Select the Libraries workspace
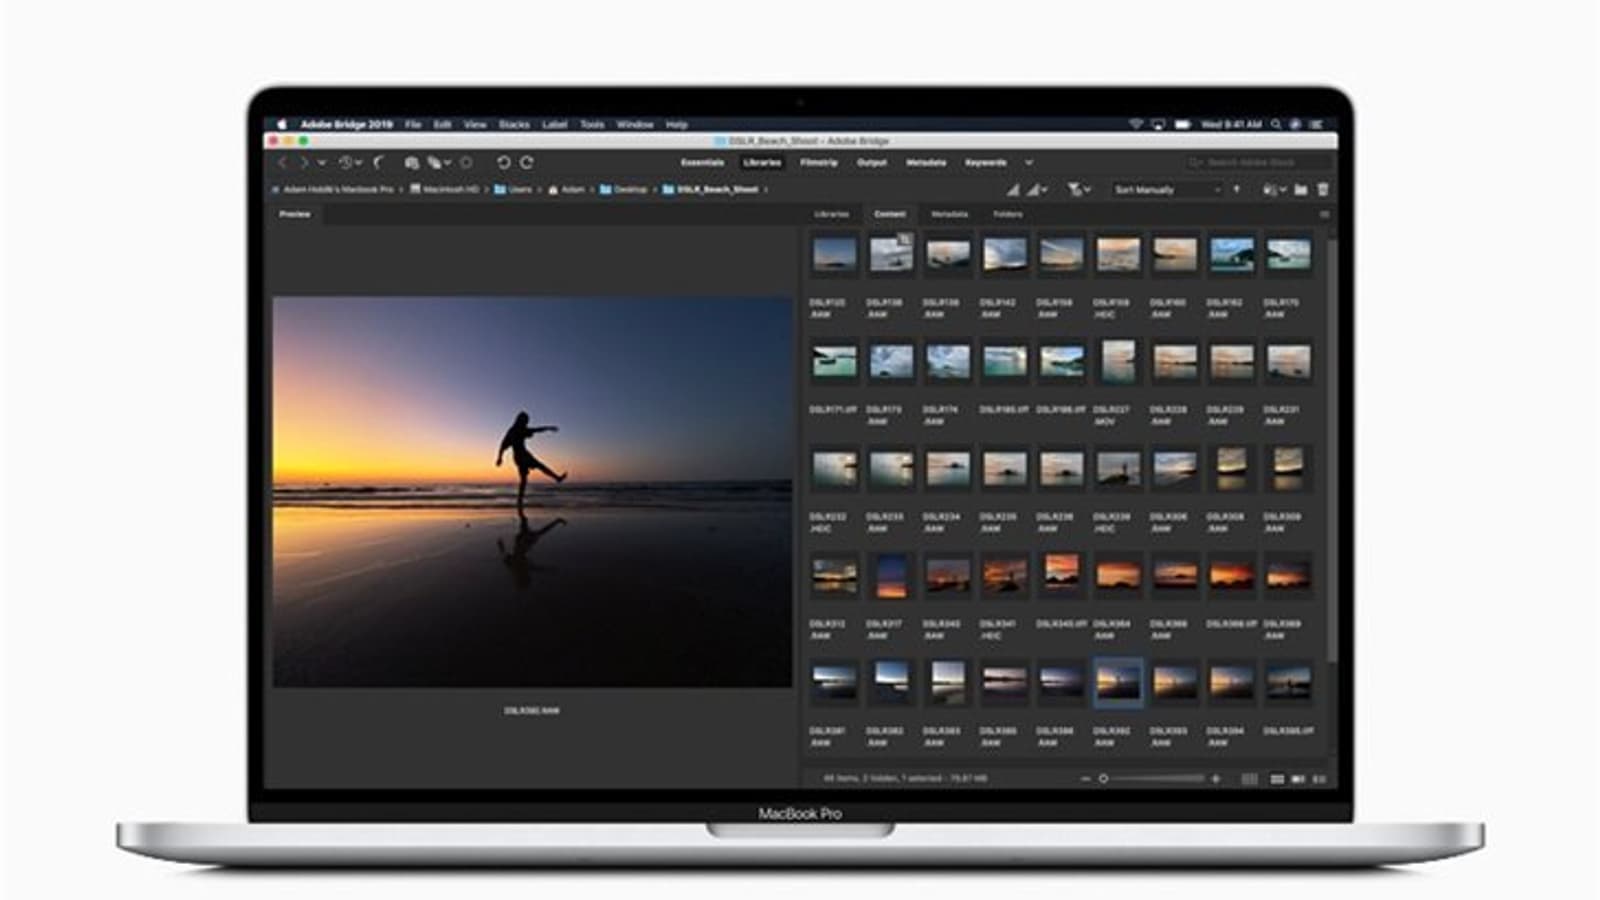Image resolution: width=1600 pixels, height=900 pixels. coord(762,162)
